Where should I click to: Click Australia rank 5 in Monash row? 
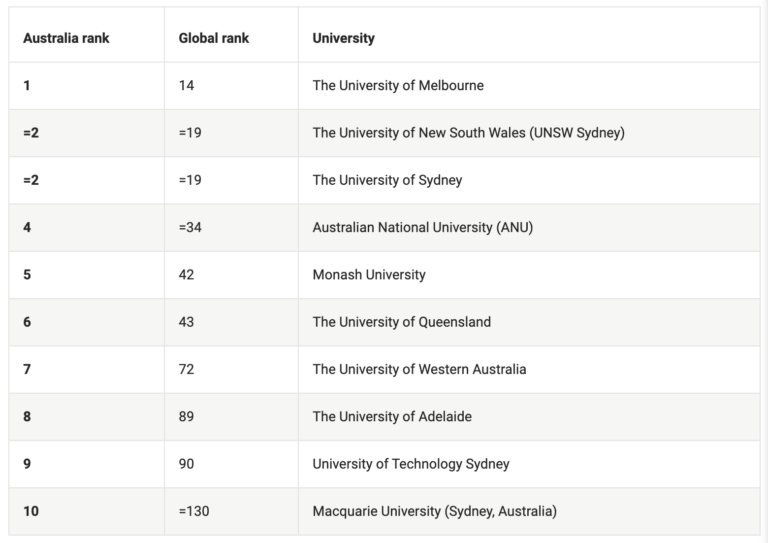pyautogui.click(x=27, y=275)
